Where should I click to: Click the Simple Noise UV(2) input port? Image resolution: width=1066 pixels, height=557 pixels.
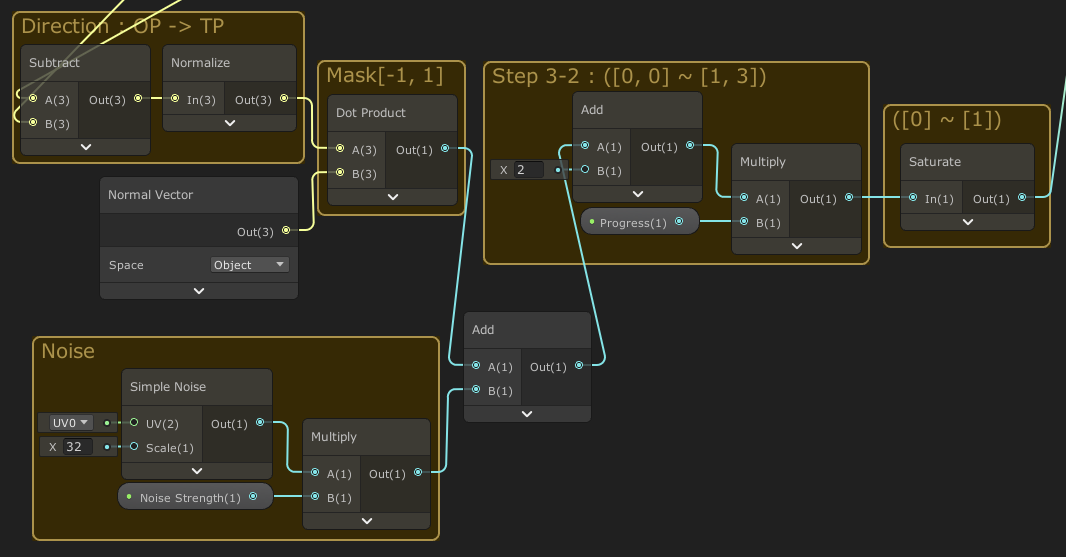(x=134, y=422)
